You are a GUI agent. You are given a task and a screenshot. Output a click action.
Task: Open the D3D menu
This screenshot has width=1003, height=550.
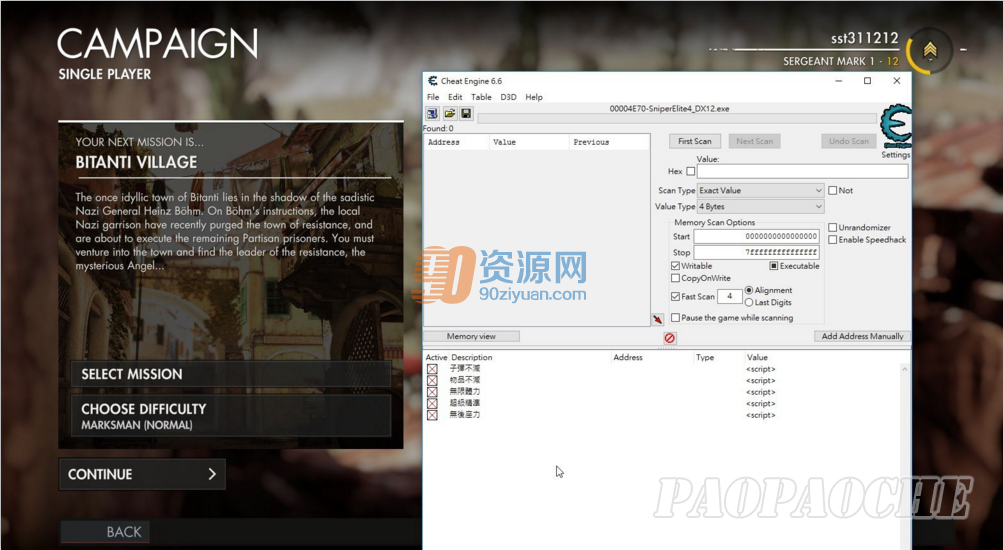coord(508,97)
